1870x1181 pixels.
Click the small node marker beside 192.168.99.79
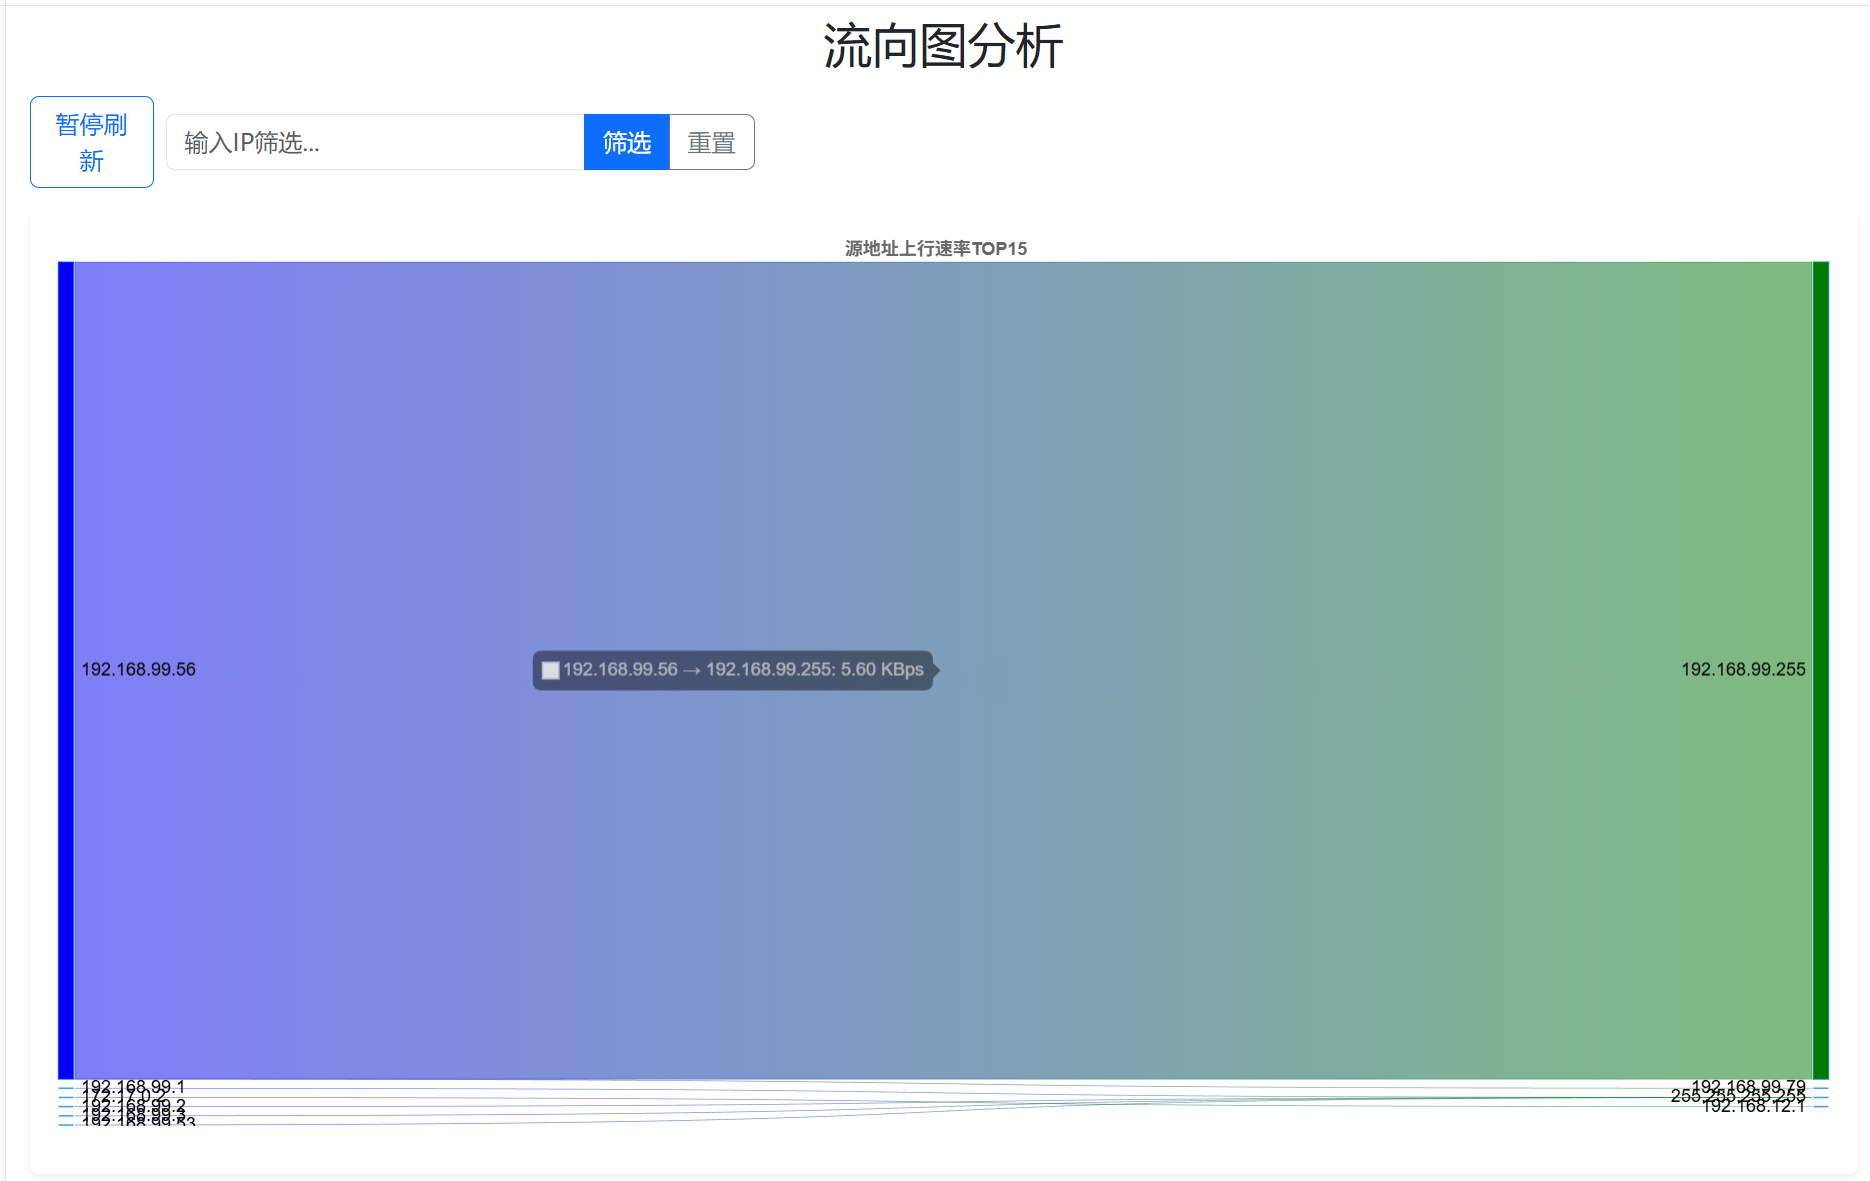tap(1820, 1087)
